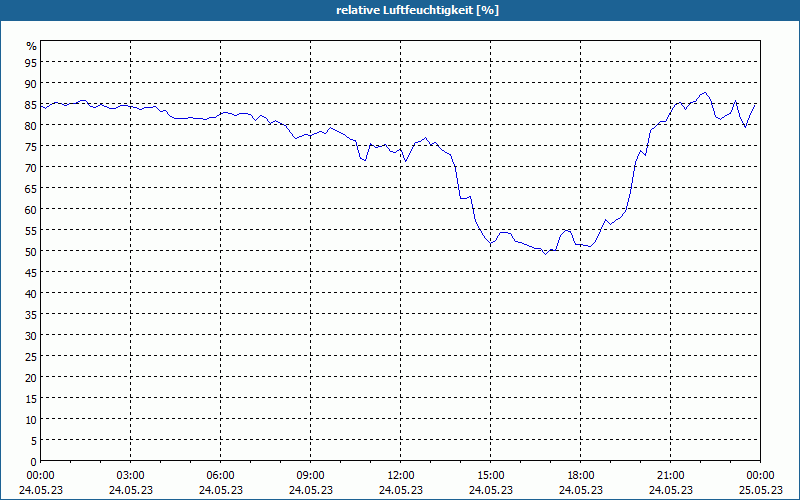Viewport: 800px width, 500px height.
Task: Click the 00:00 time label for 25.05.23
Action: (x=760, y=476)
